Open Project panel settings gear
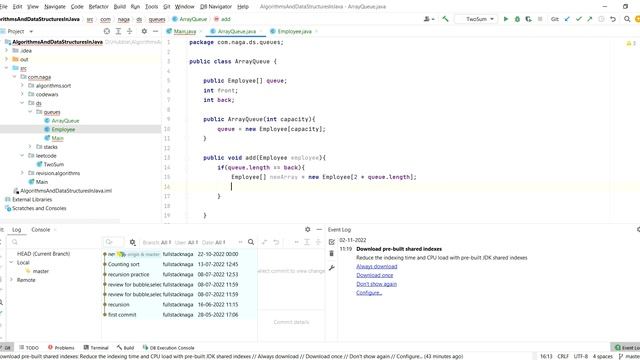The width and height of the screenshot is (640, 360). pyautogui.click(x=144, y=31)
